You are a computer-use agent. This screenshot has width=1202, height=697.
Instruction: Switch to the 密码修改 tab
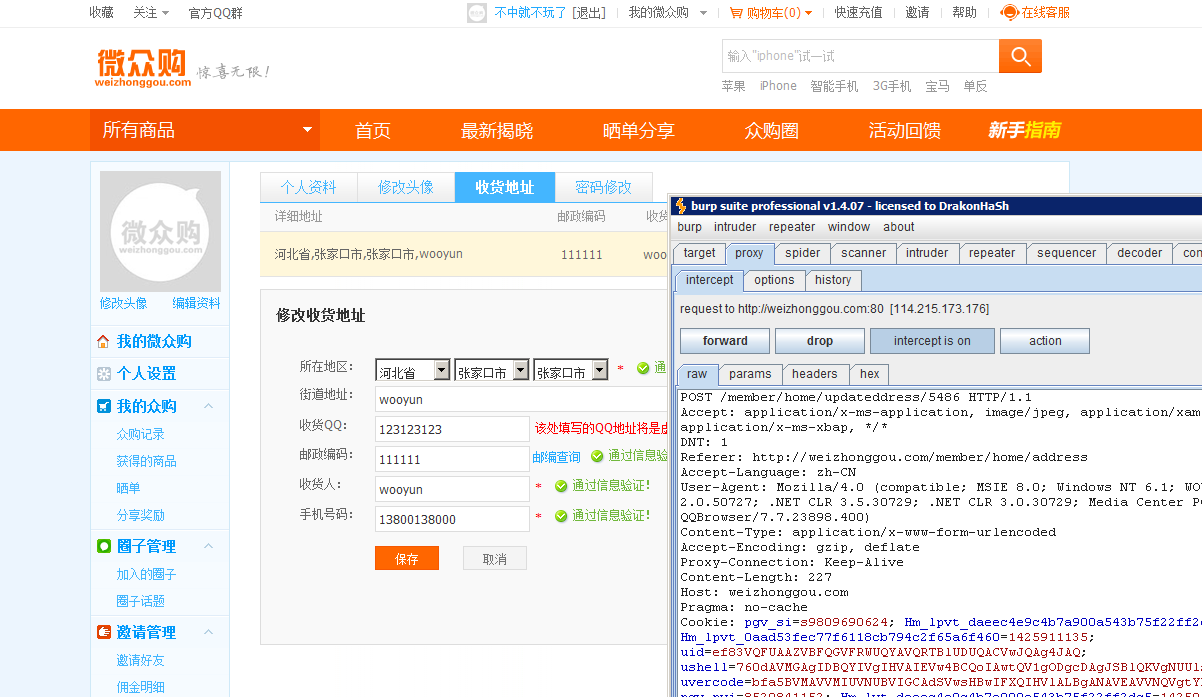604,187
